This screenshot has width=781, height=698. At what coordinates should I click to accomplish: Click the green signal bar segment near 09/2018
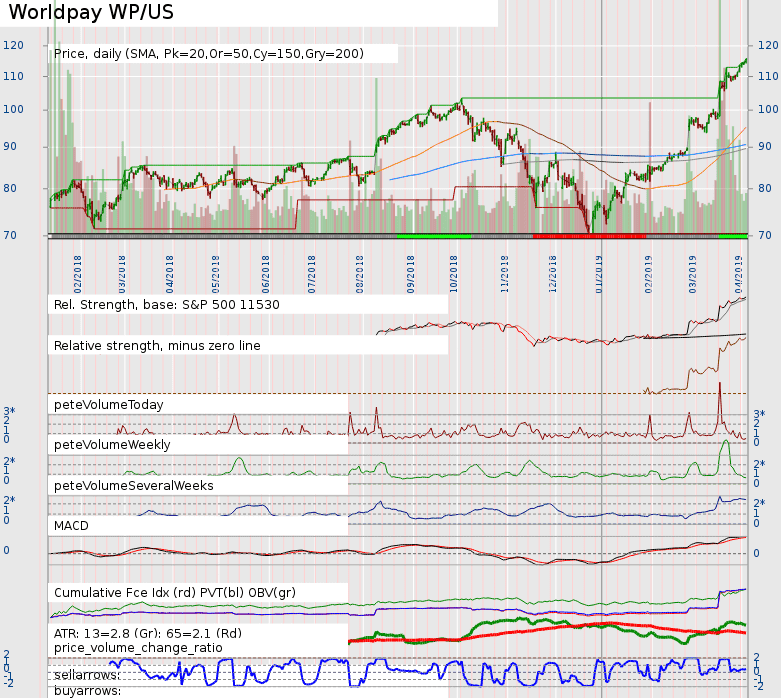[434, 236]
